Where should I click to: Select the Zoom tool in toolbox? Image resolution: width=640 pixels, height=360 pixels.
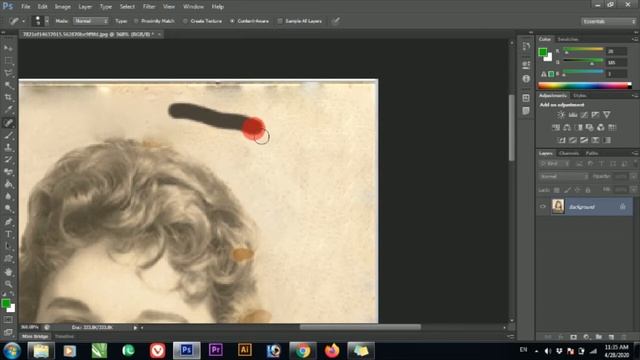pyautogui.click(x=8, y=284)
